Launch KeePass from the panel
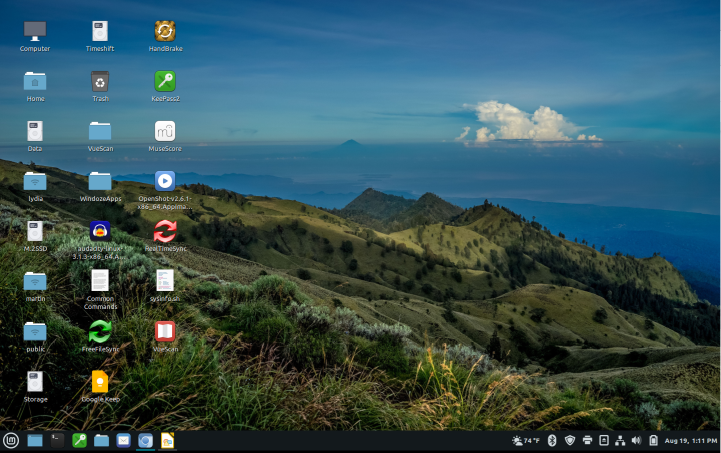This screenshot has width=721, height=453. (x=79, y=441)
